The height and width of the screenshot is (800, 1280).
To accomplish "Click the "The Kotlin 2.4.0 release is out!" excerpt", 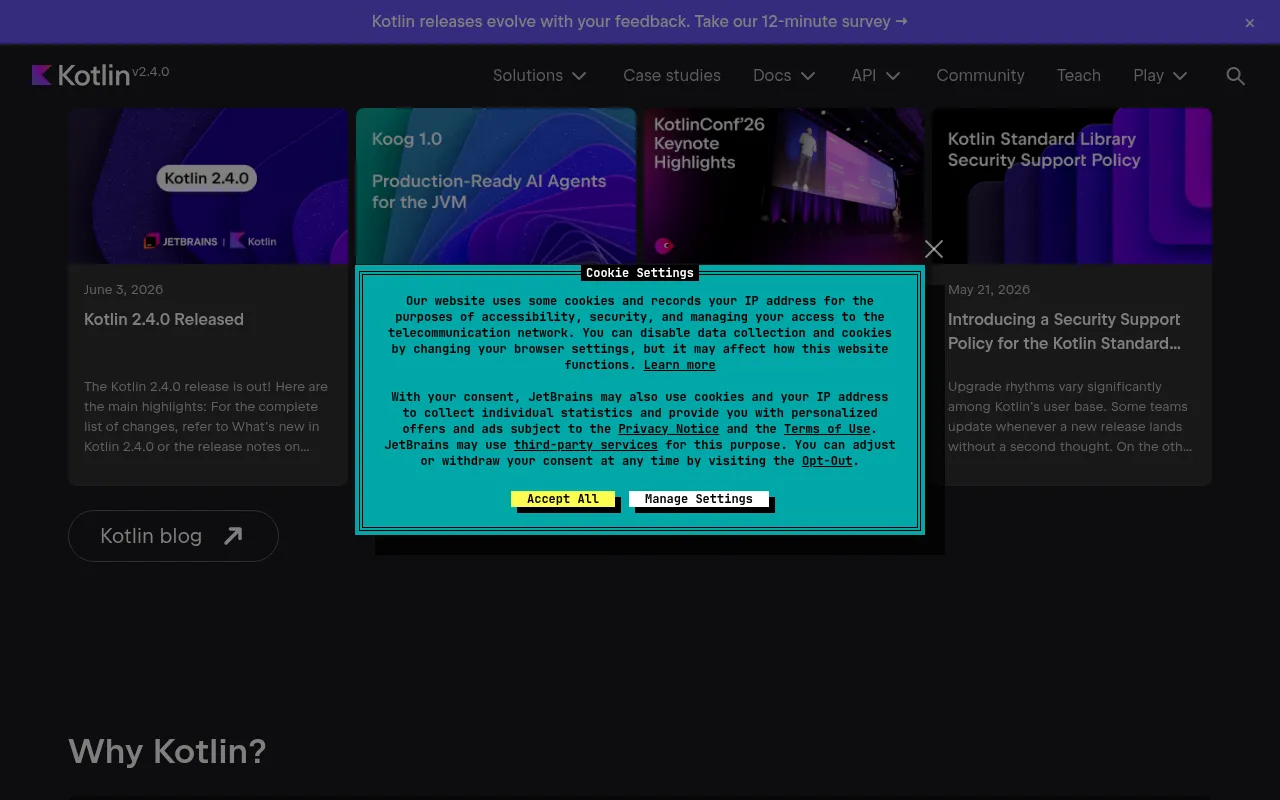I will [x=207, y=417].
